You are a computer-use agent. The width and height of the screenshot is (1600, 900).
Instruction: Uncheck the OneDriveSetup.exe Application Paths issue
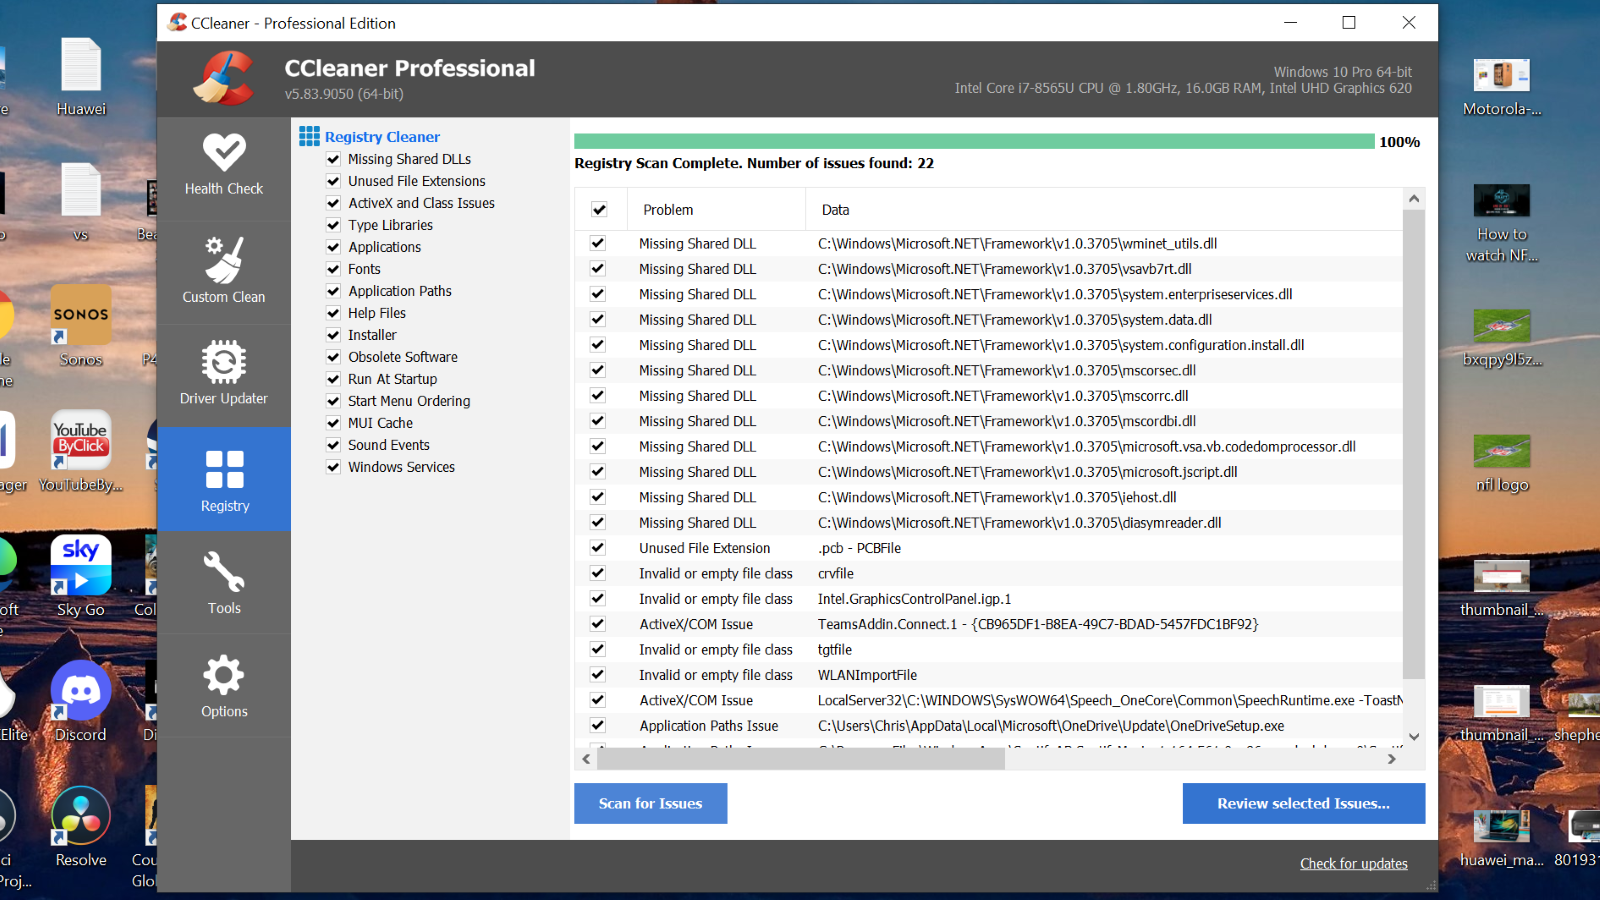pos(597,726)
